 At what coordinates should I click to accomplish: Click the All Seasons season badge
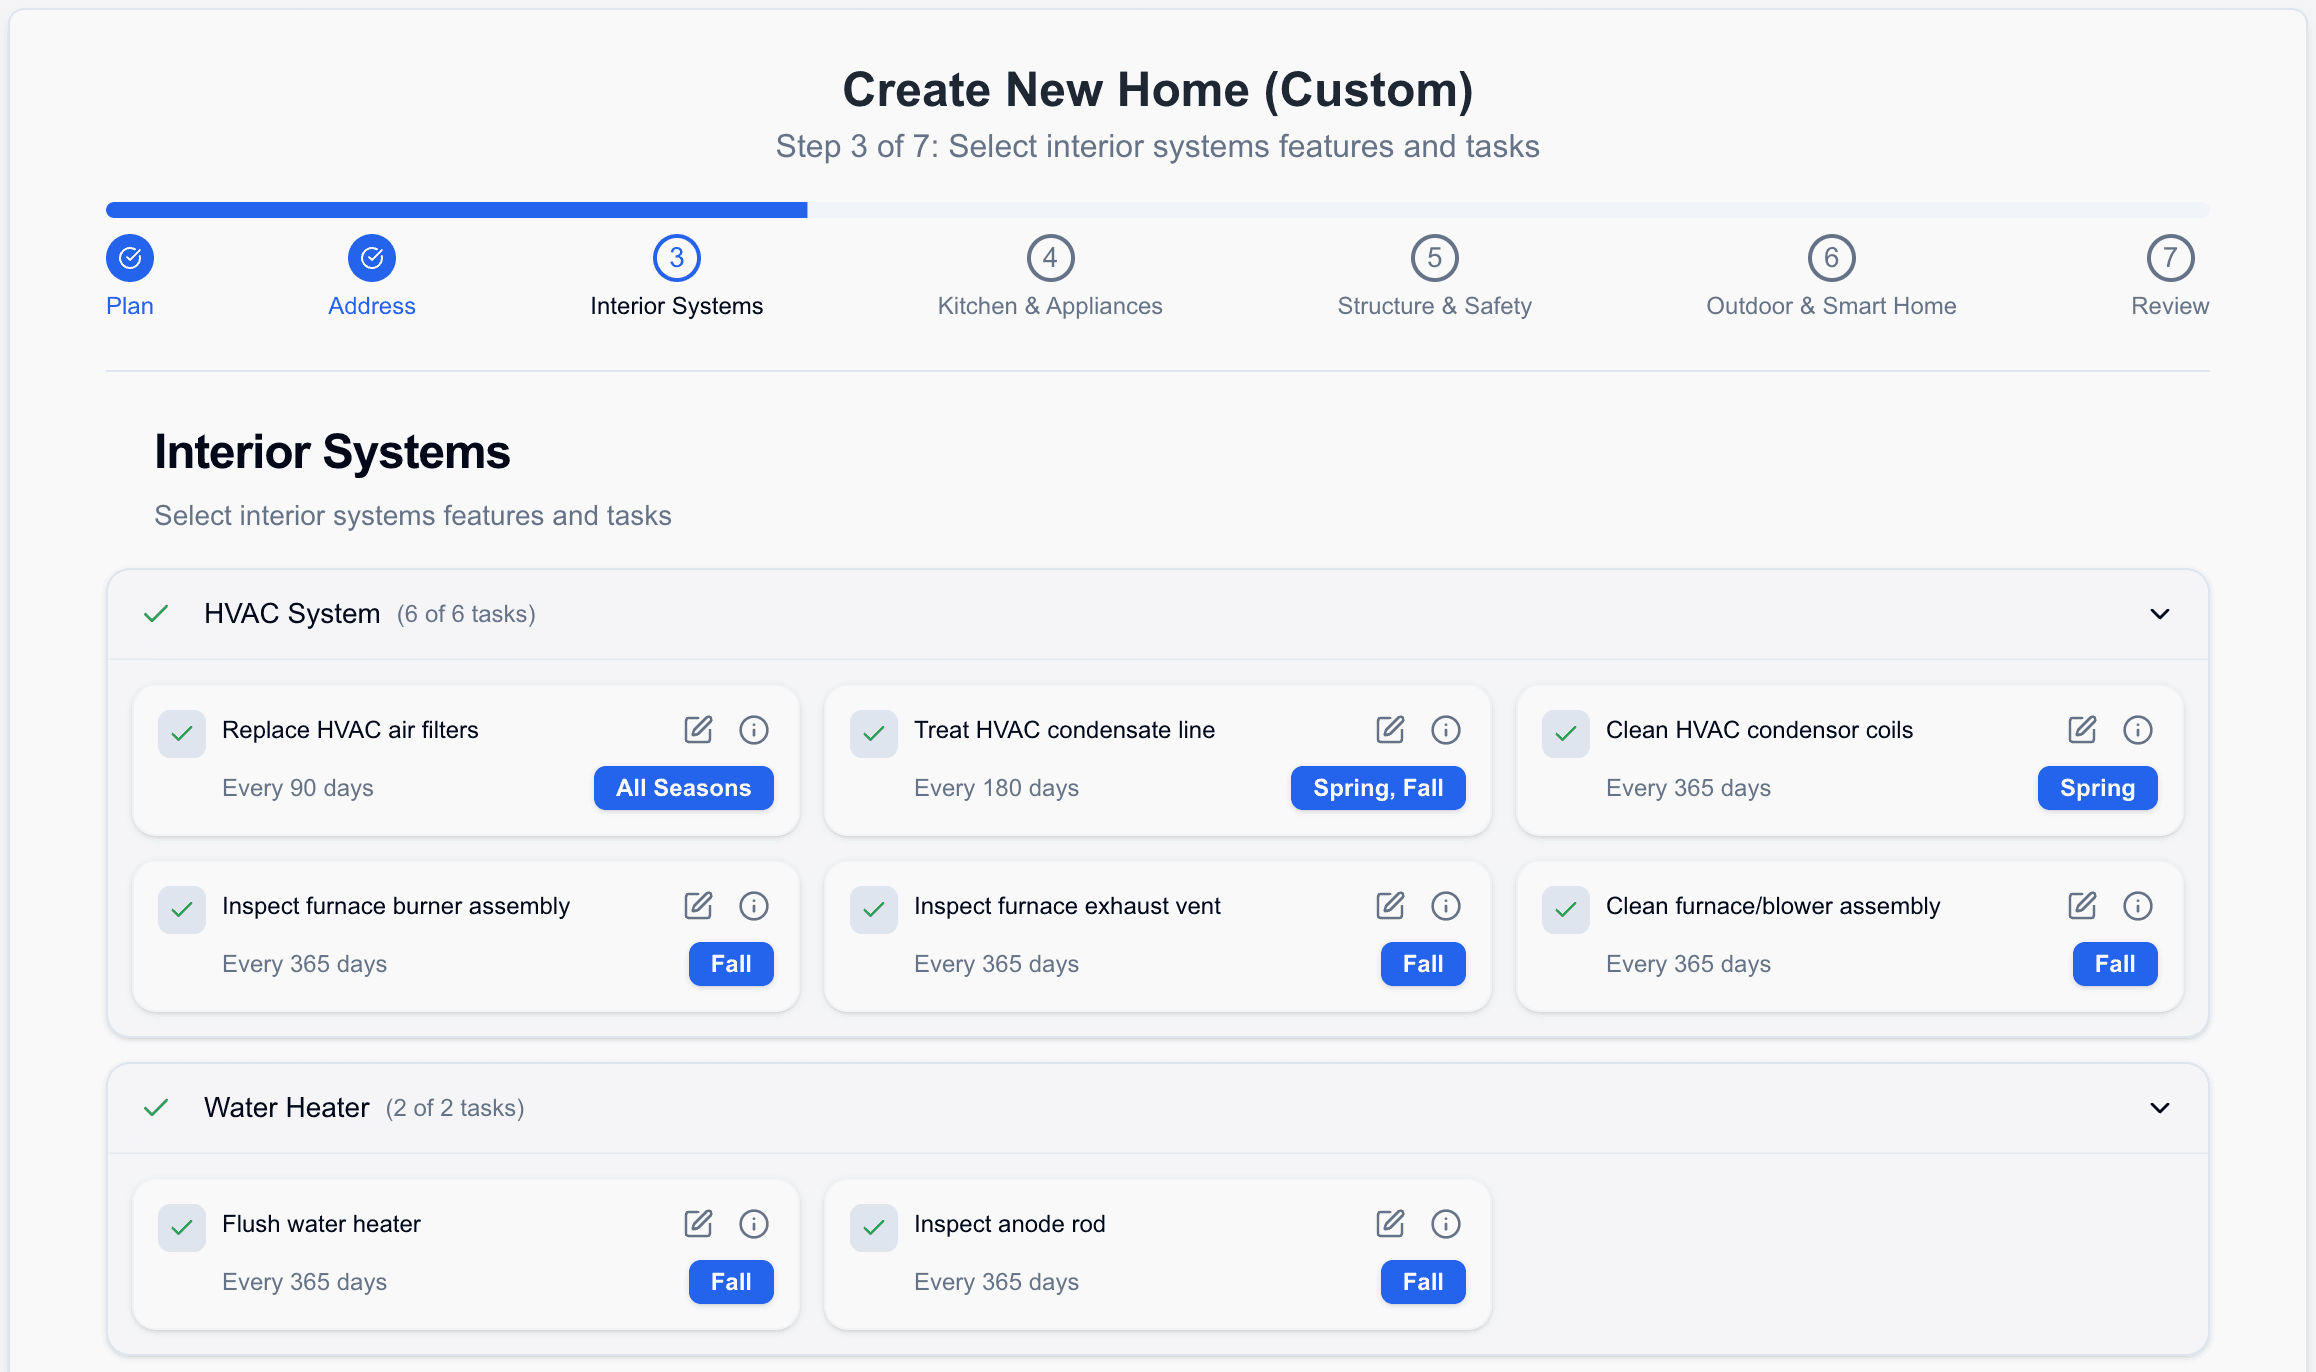(x=683, y=788)
